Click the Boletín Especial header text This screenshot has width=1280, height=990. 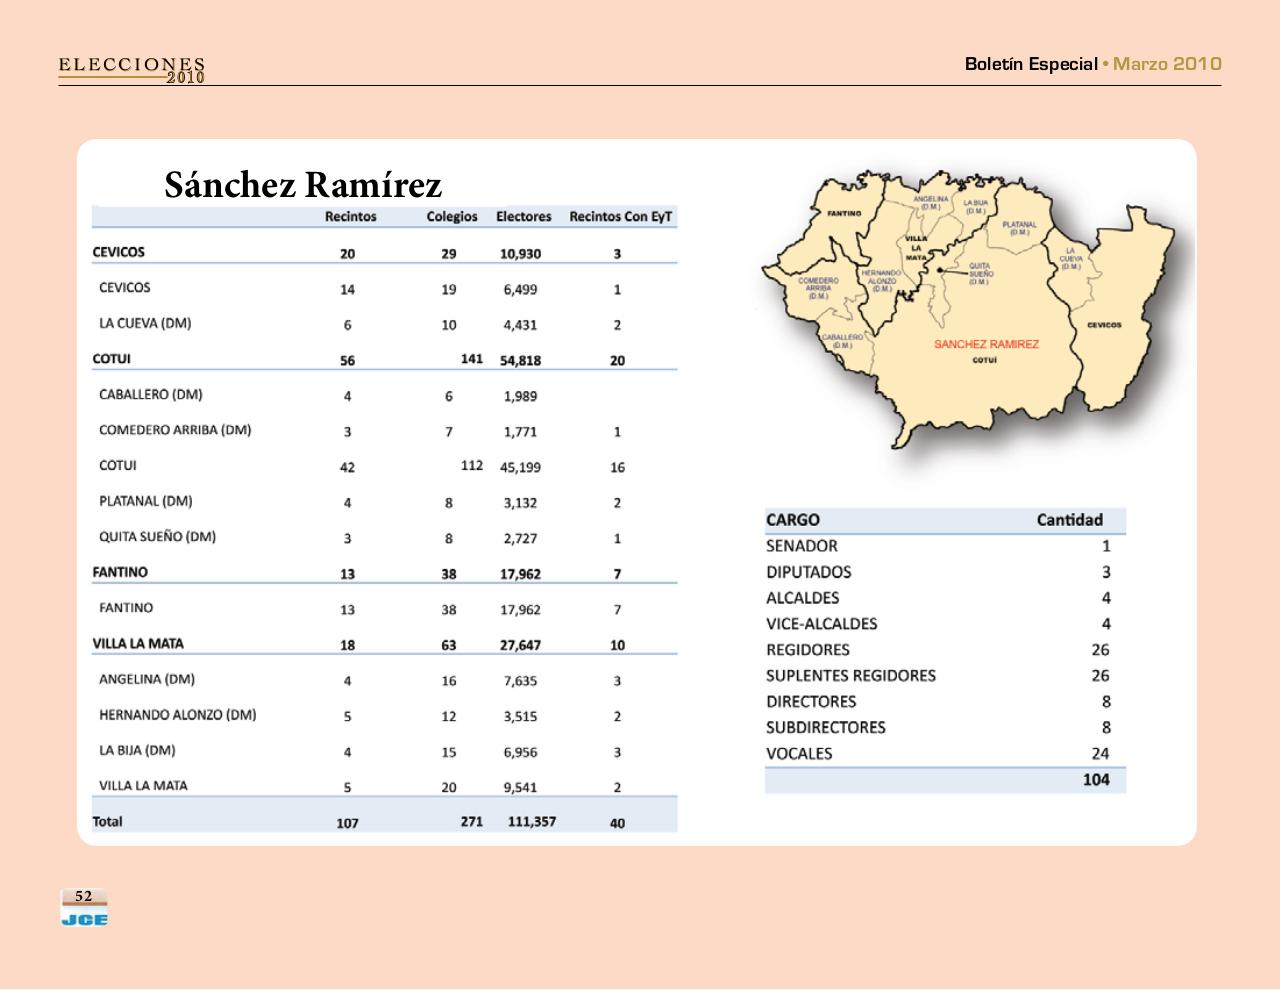(1030, 64)
